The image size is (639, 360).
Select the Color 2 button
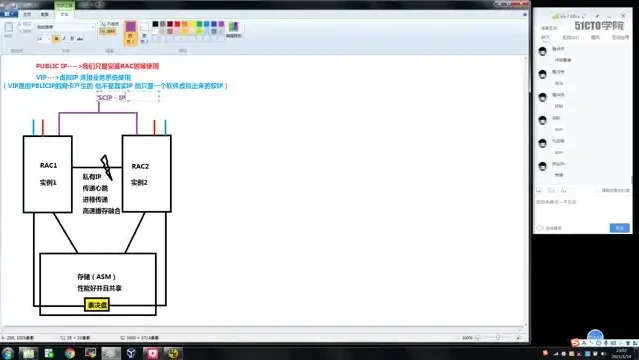tap(144, 32)
